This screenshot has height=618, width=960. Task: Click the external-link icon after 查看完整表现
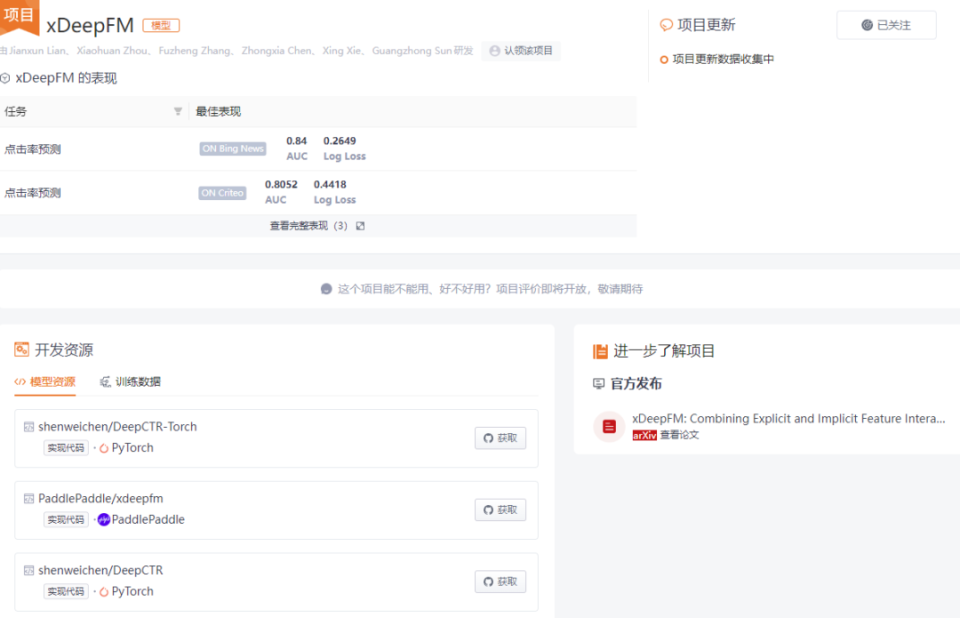click(x=358, y=225)
